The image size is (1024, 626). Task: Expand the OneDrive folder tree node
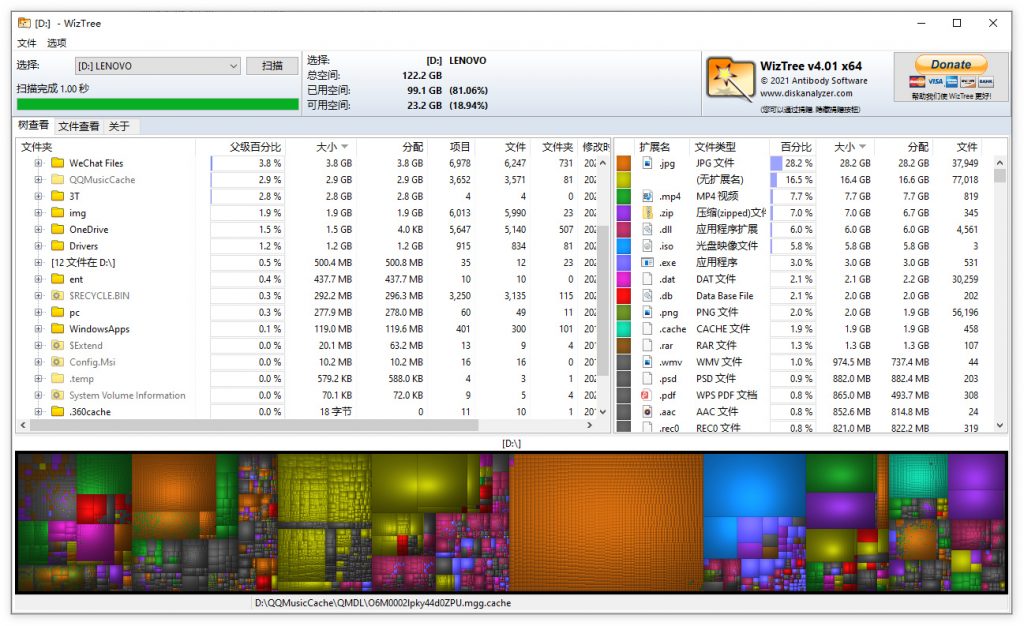click(39, 229)
